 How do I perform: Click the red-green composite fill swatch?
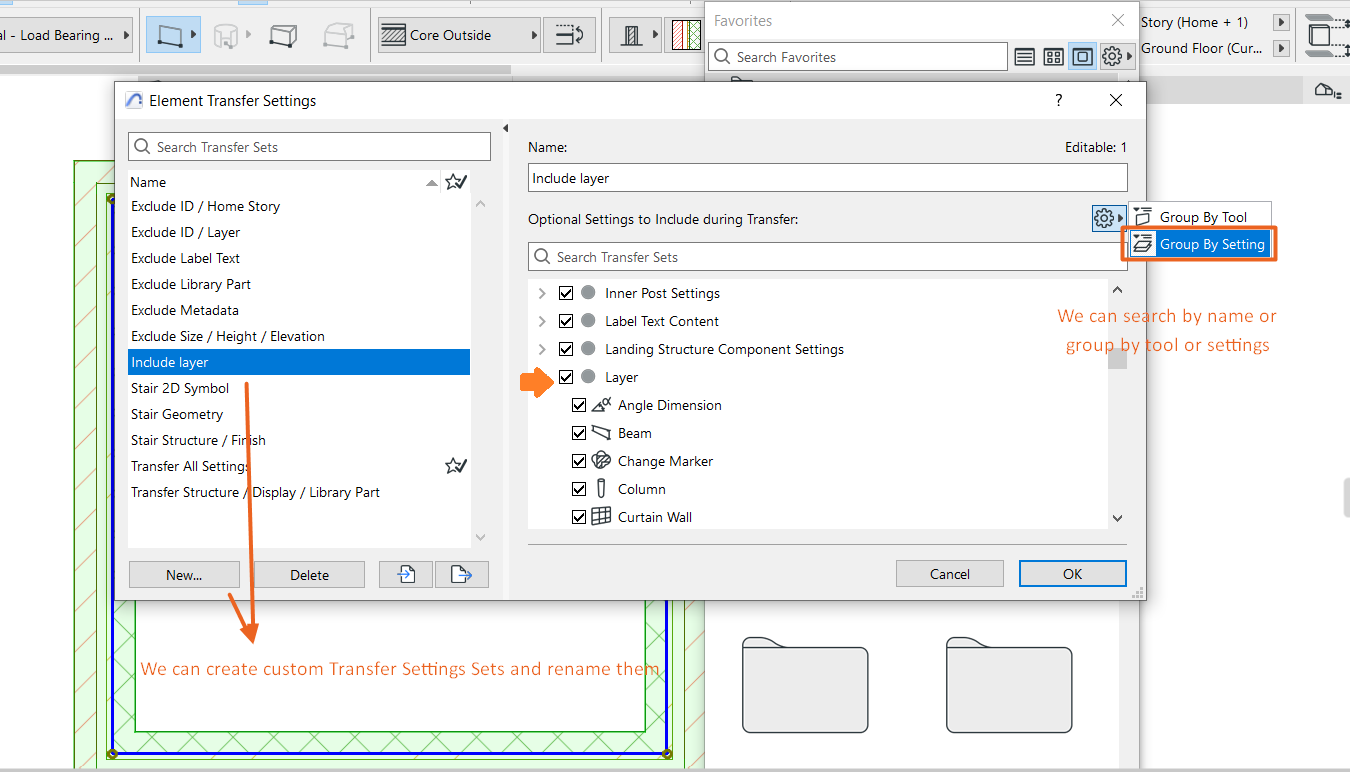[686, 35]
